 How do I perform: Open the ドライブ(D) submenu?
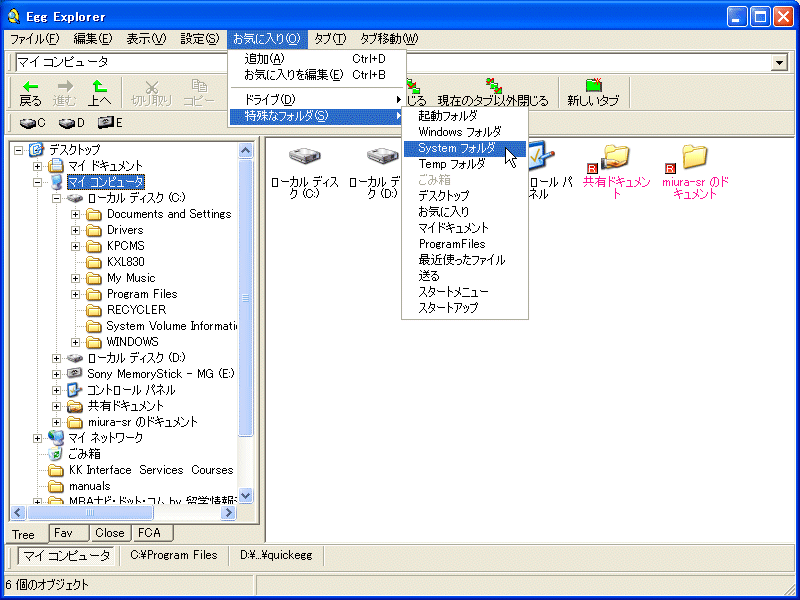click(x=316, y=99)
